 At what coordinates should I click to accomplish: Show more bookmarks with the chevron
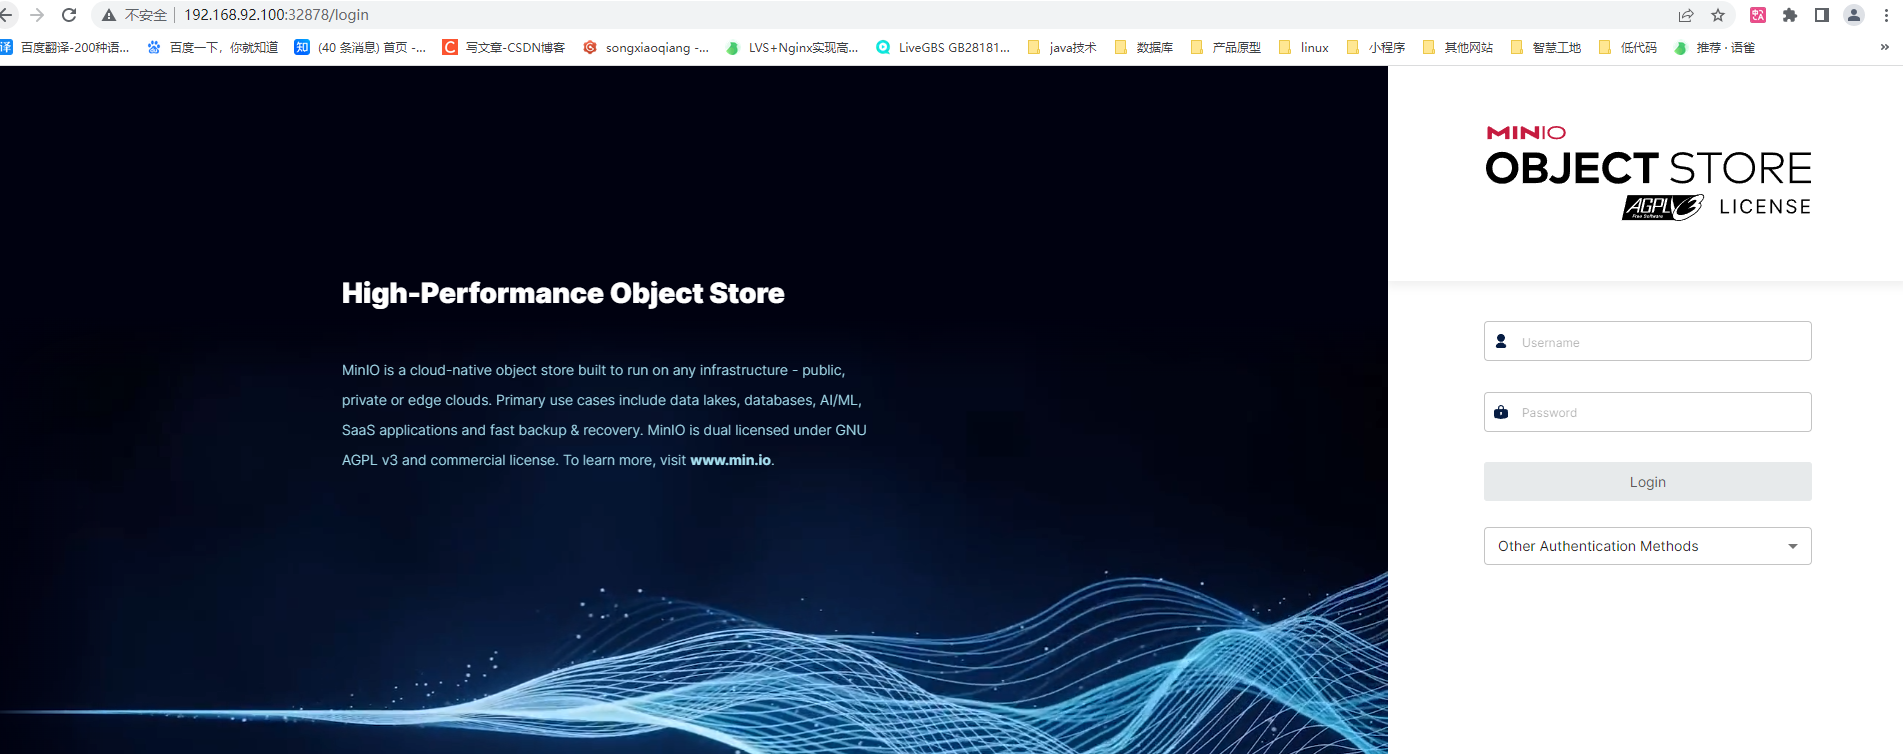pyautogui.click(x=1885, y=47)
